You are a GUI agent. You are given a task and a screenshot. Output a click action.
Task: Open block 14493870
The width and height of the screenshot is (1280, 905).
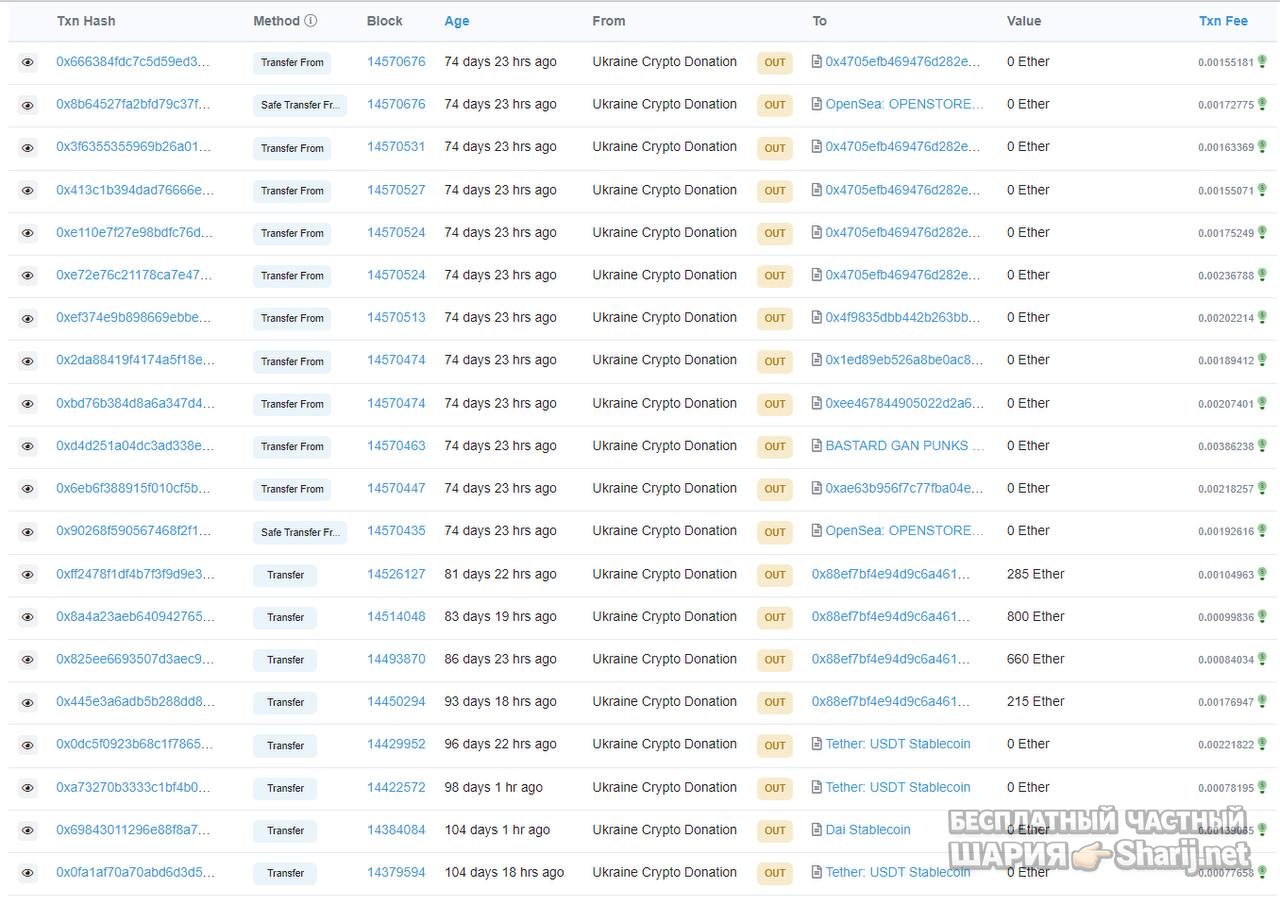[396, 659]
